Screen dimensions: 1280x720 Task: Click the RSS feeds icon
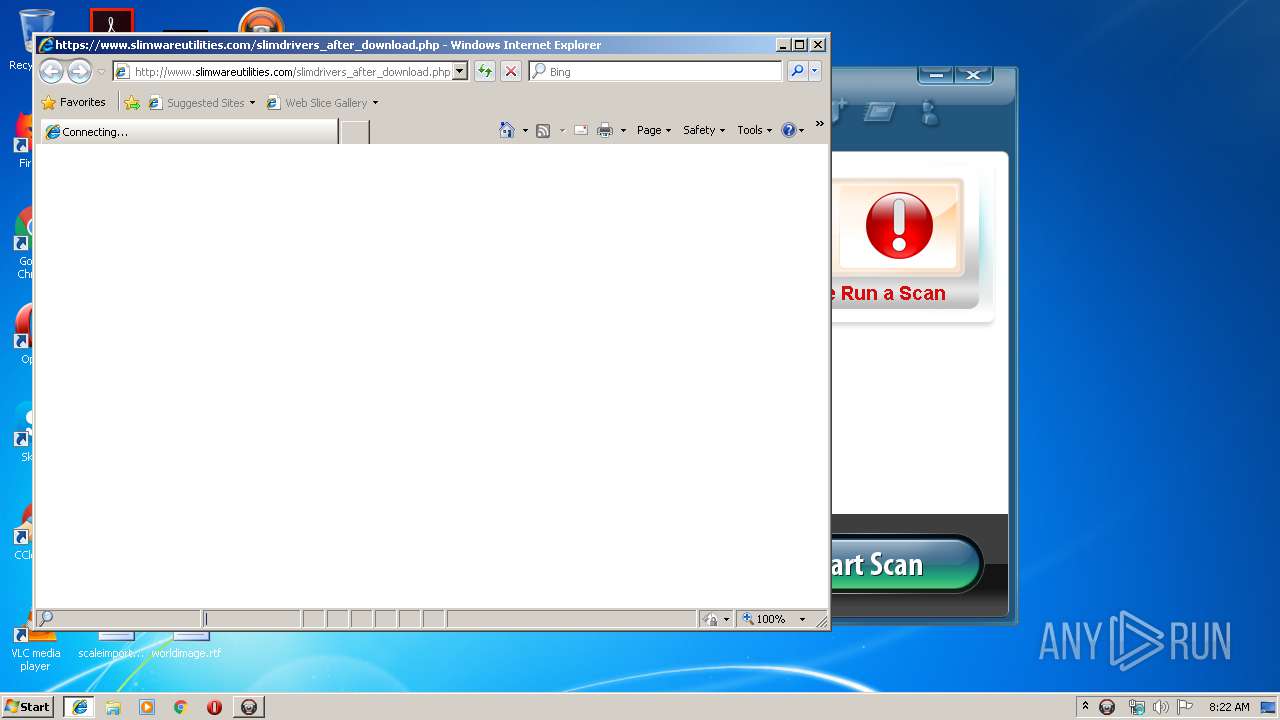(543, 130)
